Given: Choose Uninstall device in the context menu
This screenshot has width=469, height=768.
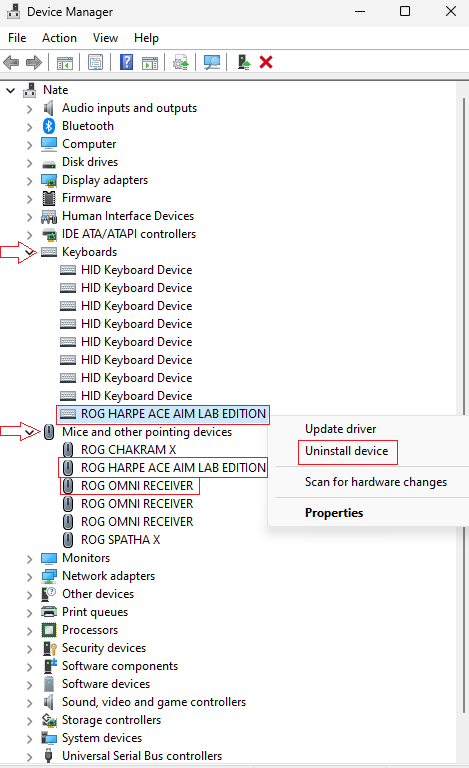Looking at the screenshot, I should (x=347, y=451).
